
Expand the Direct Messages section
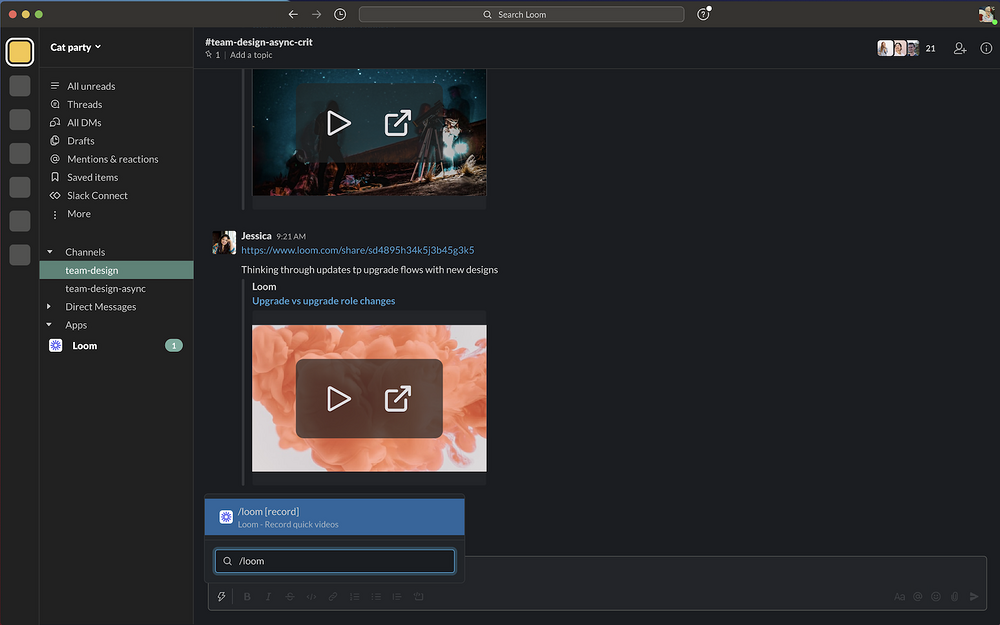[x=50, y=307]
